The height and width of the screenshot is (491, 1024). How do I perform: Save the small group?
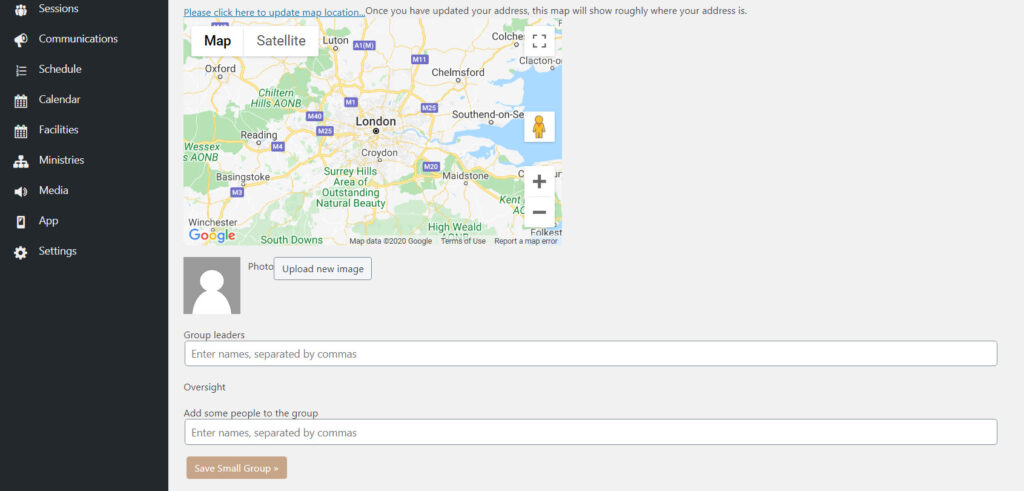tap(236, 468)
